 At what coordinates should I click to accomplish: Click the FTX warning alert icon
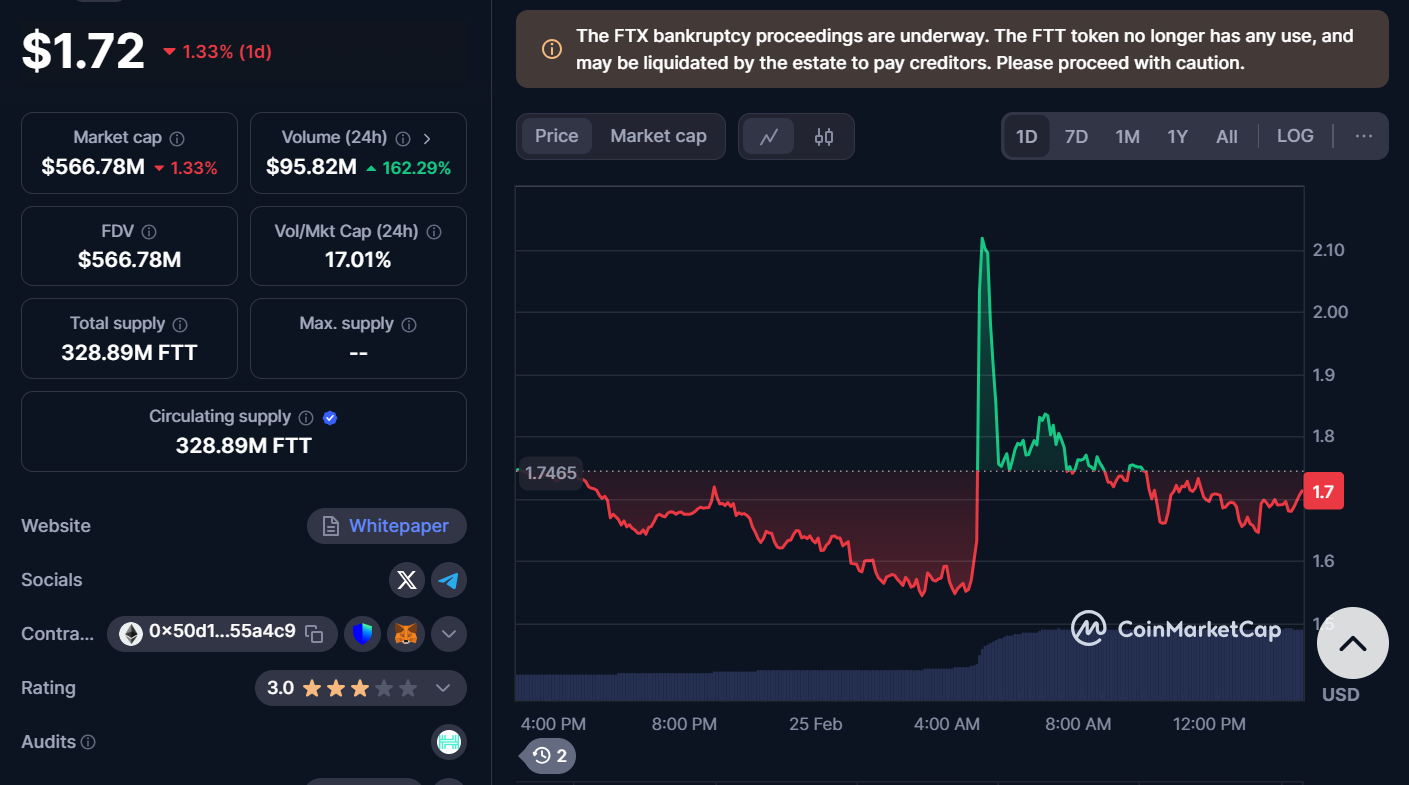coord(551,49)
